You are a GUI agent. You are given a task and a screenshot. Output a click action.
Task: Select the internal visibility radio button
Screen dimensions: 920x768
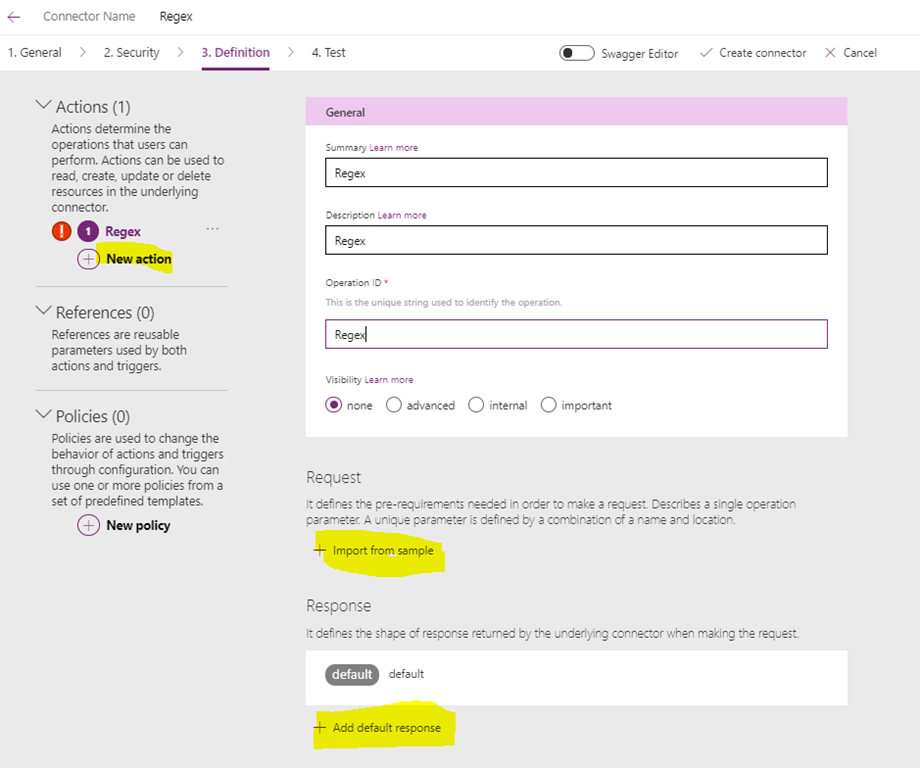[476, 405]
